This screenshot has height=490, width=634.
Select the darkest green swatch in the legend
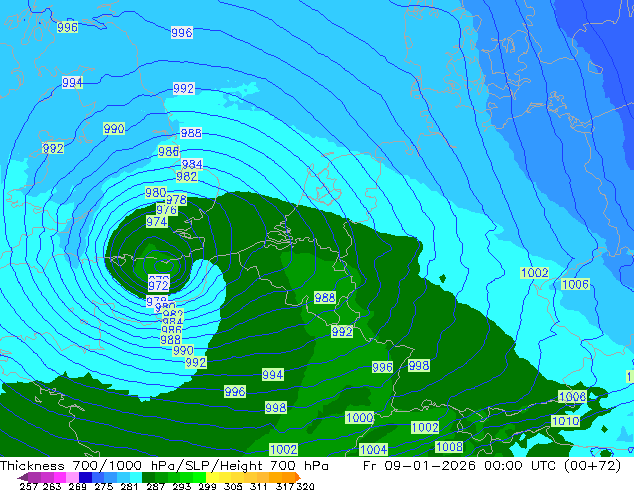(148, 477)
